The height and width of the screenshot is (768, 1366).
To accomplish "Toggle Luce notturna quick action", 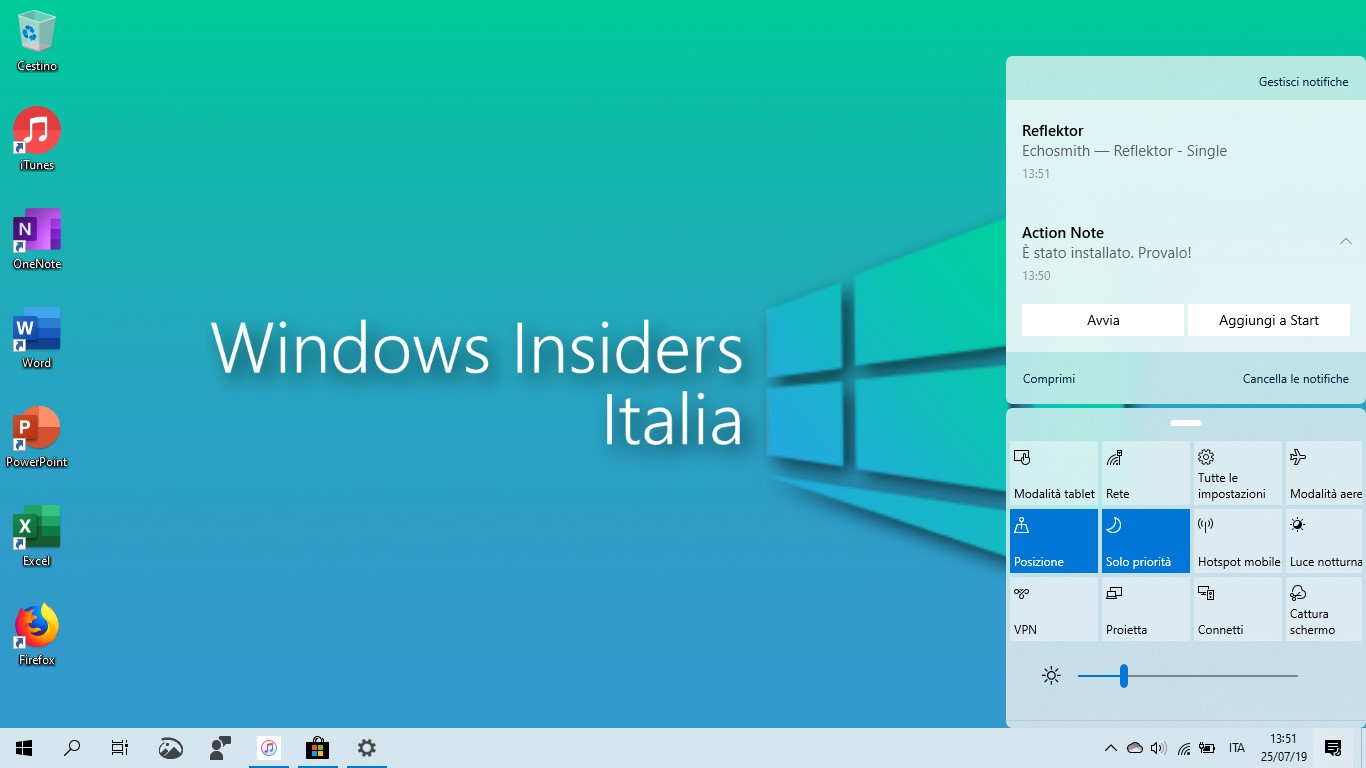I will coord(1325,541).
